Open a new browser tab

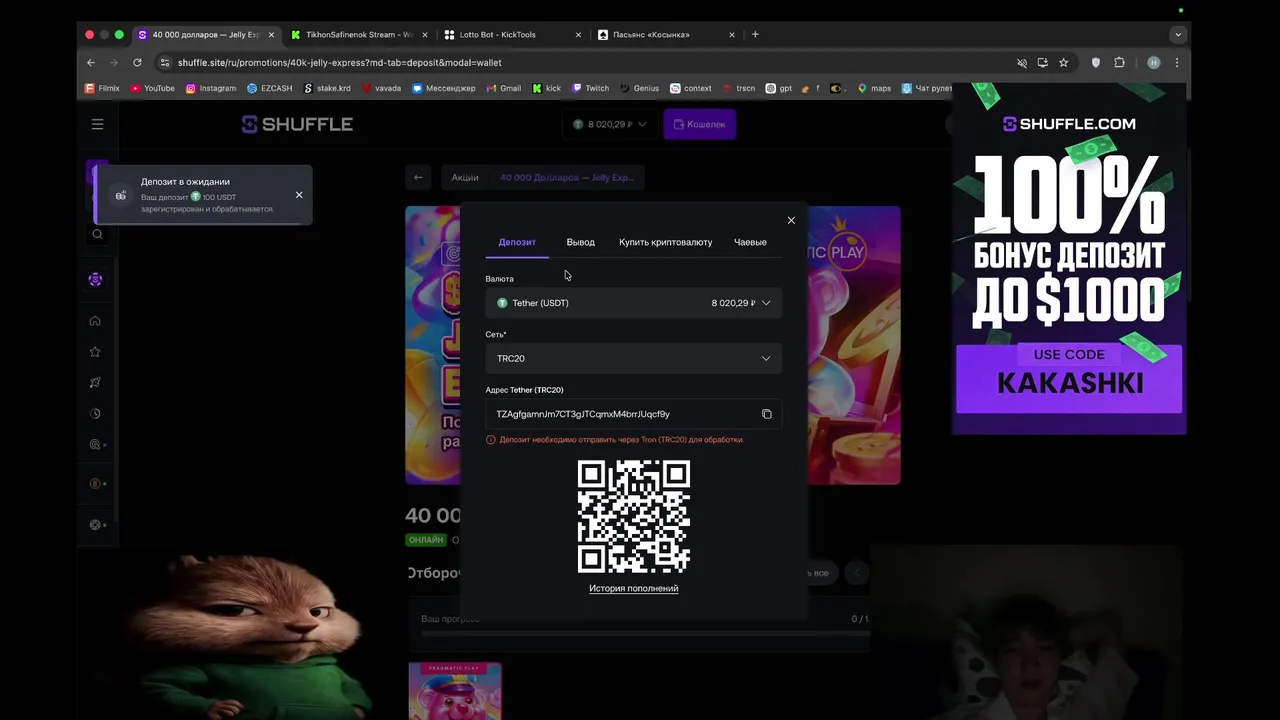coord(755,34)
